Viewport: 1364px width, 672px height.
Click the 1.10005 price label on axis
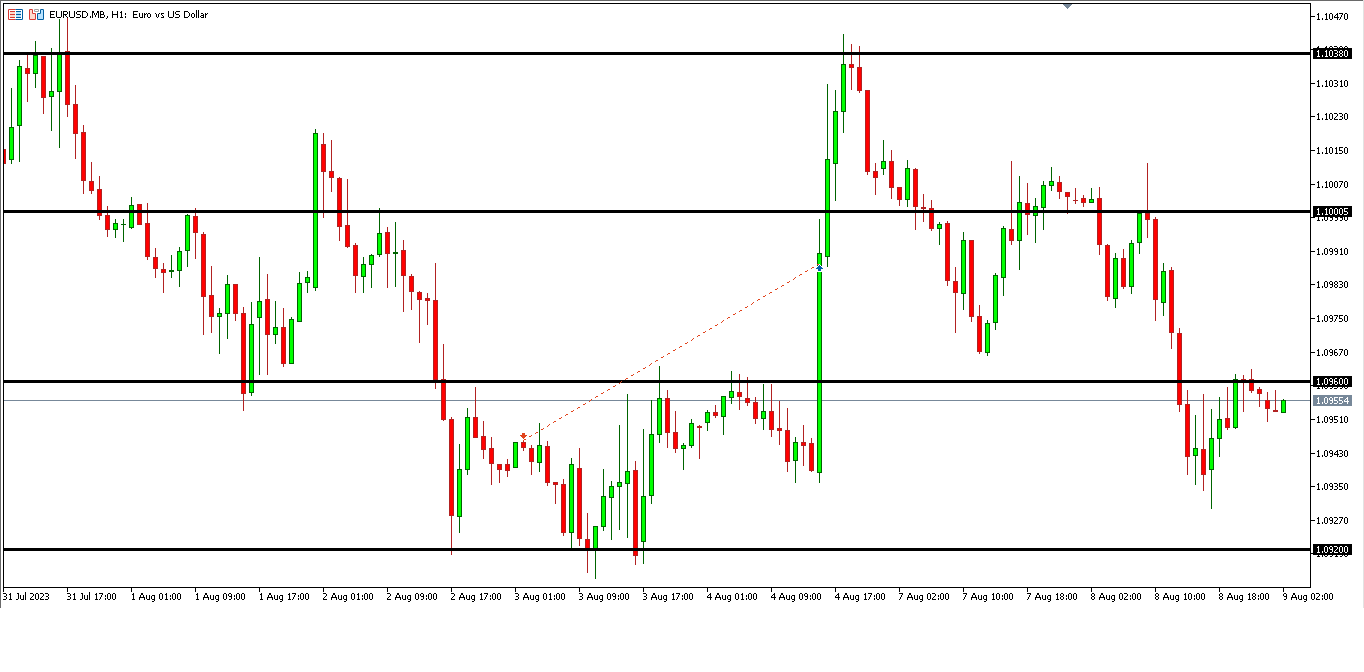pos(1332,211)
